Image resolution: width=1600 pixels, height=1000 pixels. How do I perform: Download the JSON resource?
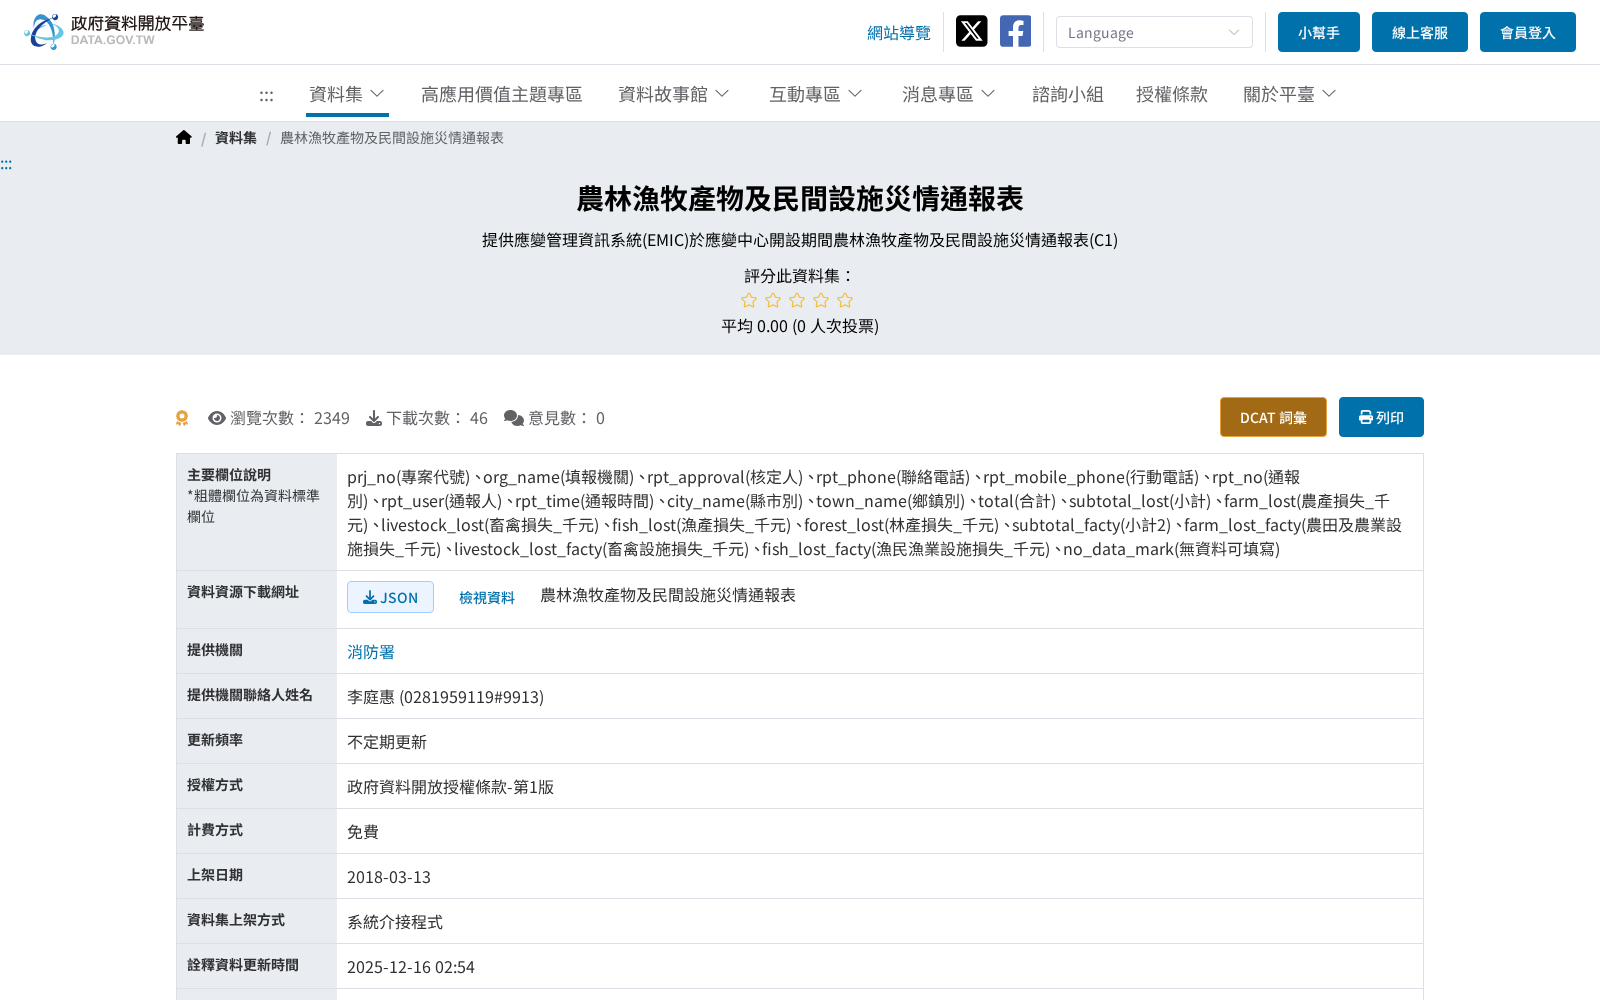(390, 597)
